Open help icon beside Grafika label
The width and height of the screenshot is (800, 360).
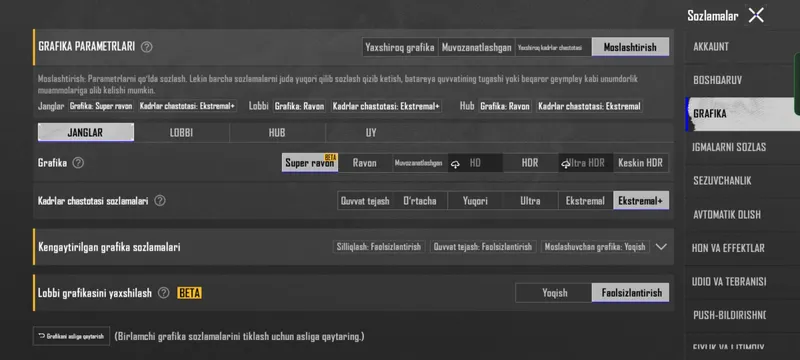(x=78, y=163)
